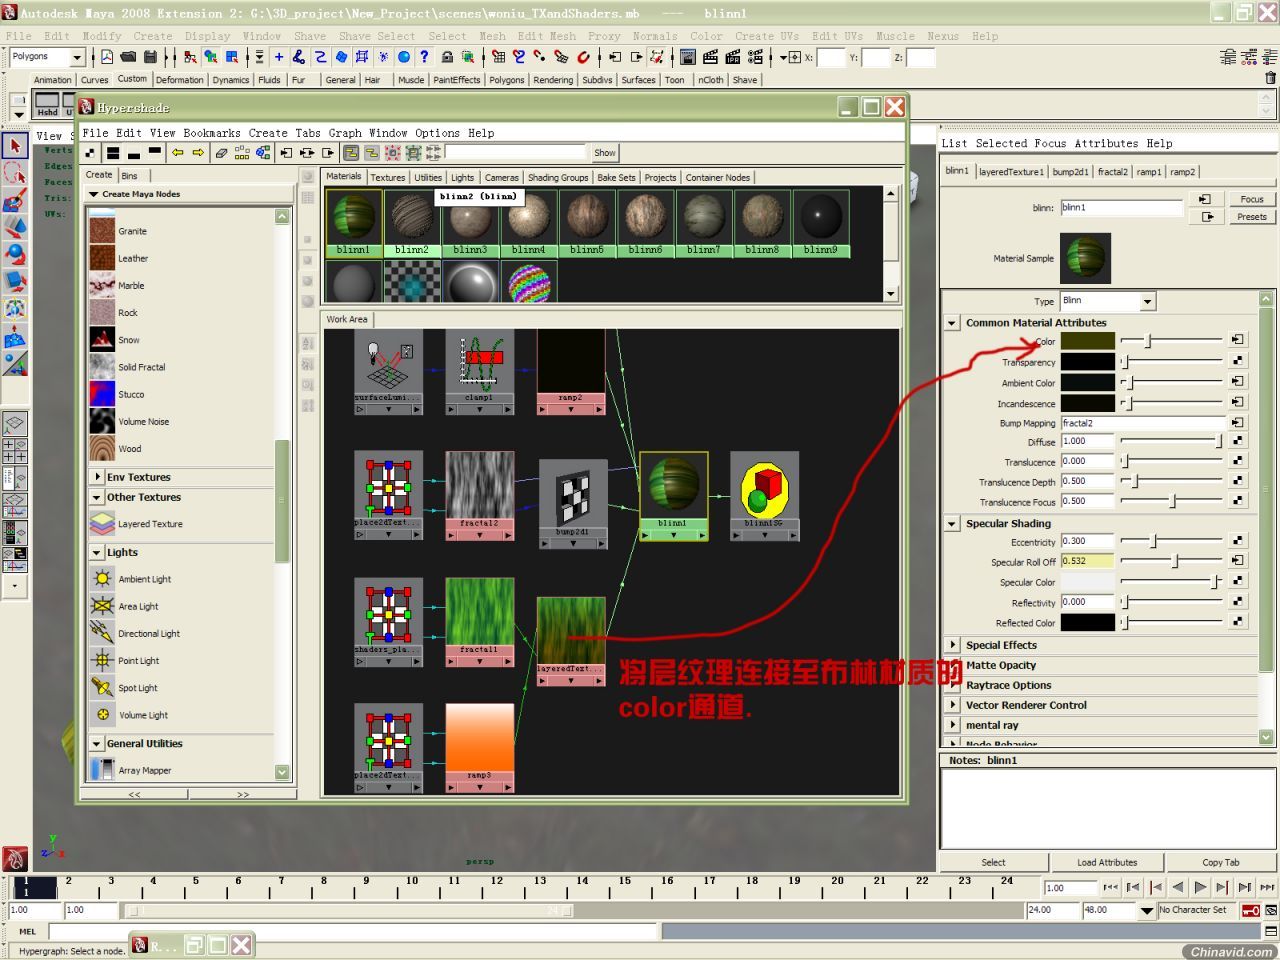
Task: Switch to the Textures tab in Hypershade
Action: pos(388,177)
